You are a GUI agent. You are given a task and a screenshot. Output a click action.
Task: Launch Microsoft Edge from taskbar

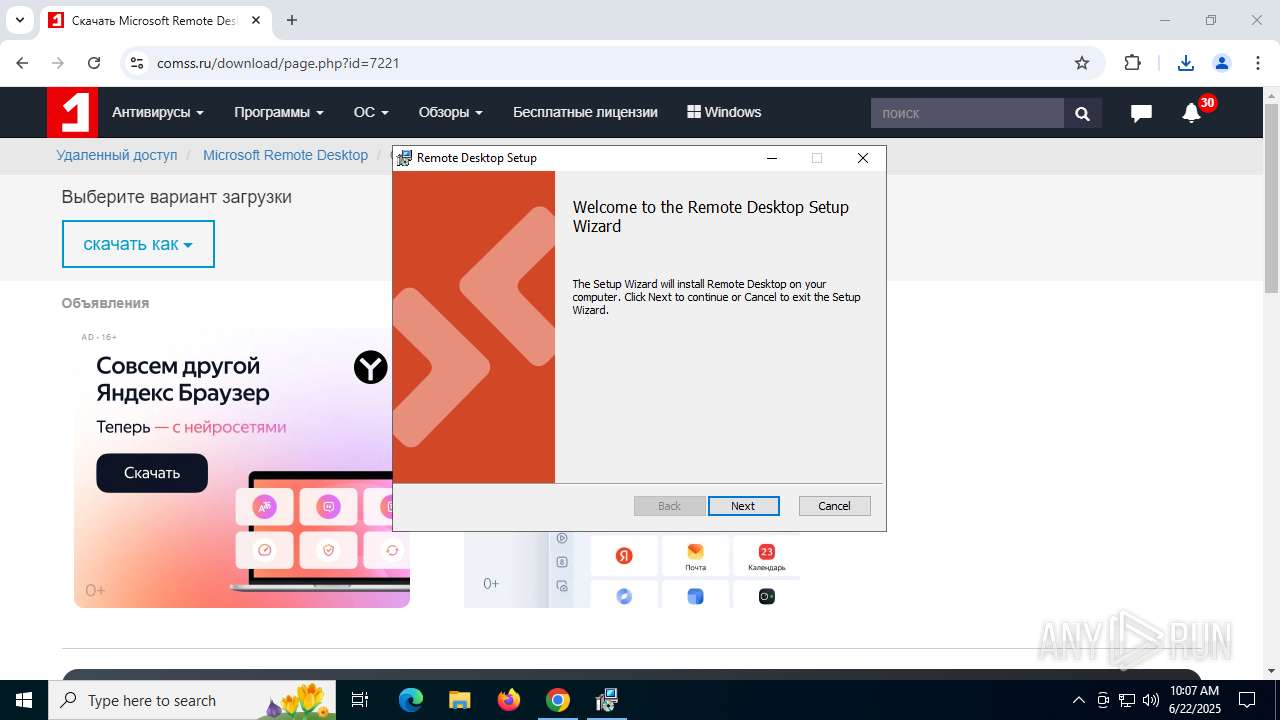411,700
